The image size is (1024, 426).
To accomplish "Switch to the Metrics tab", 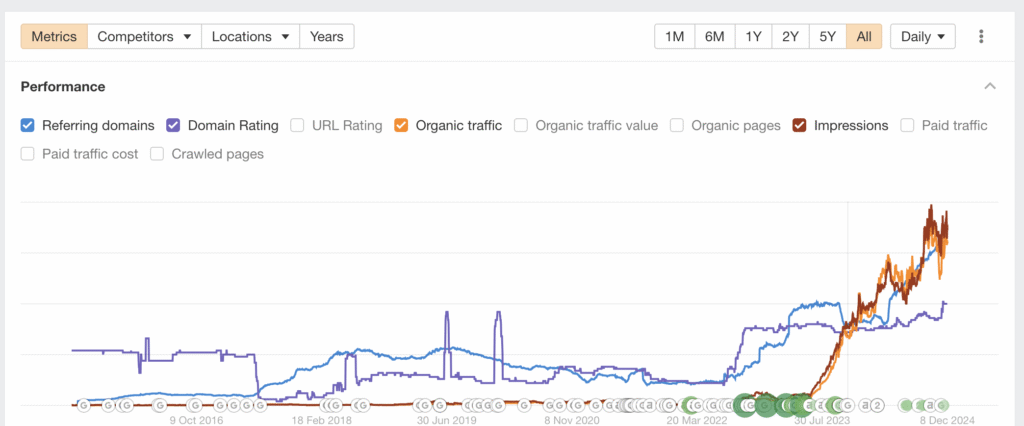I will (54, 37).
